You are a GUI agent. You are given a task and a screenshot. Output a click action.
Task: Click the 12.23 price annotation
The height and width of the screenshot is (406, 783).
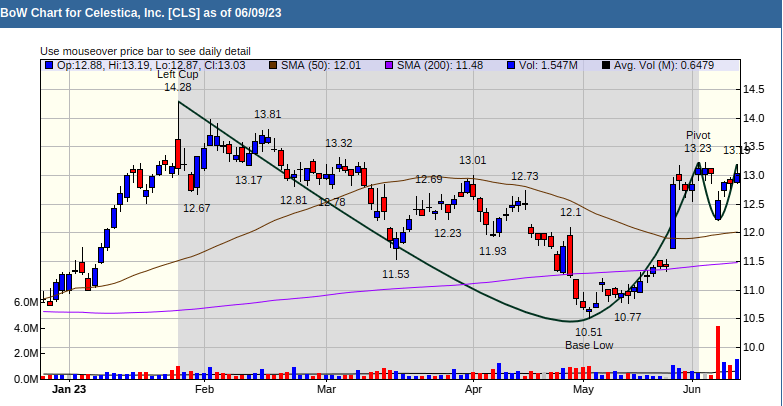(x=447, y=233)
